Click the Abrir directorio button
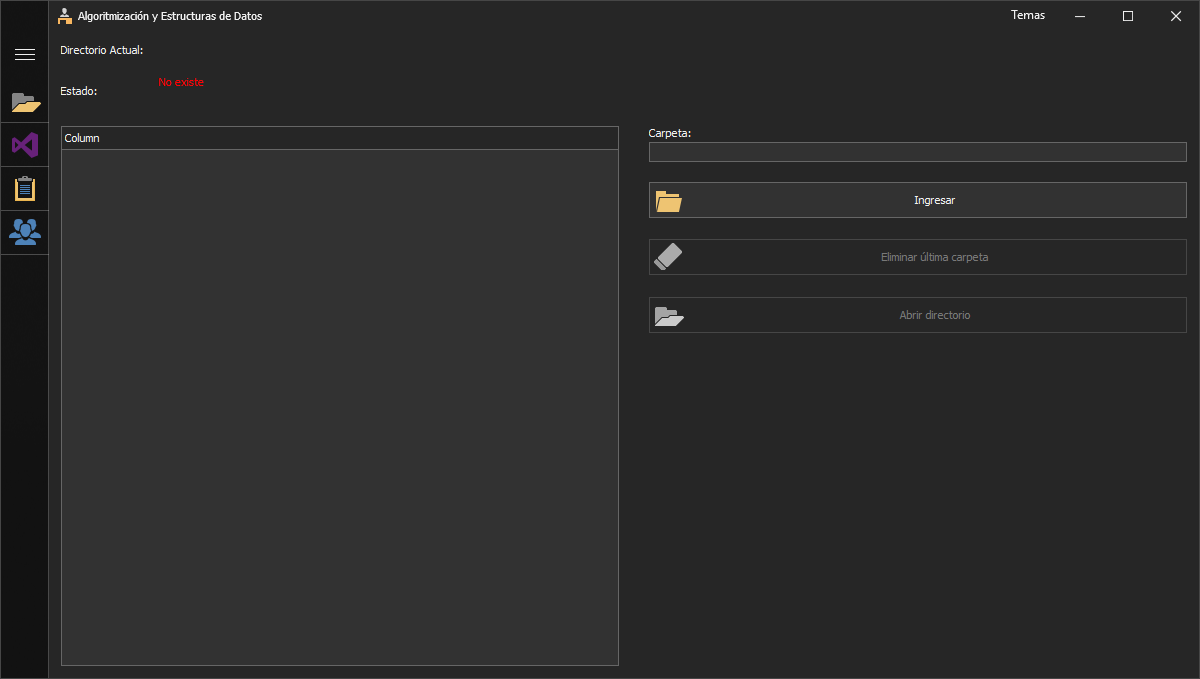The height and width of the screenshot is (679, 1200). point(917,315)
